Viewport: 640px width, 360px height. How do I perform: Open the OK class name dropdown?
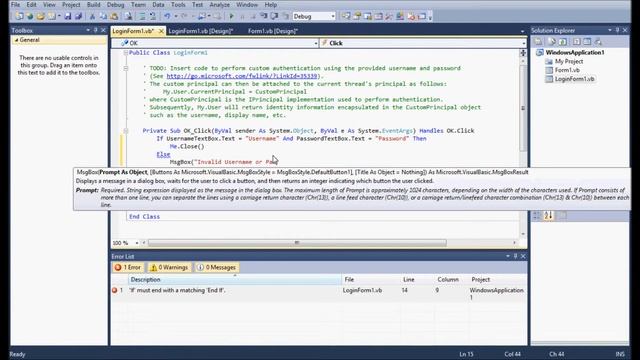316,43
